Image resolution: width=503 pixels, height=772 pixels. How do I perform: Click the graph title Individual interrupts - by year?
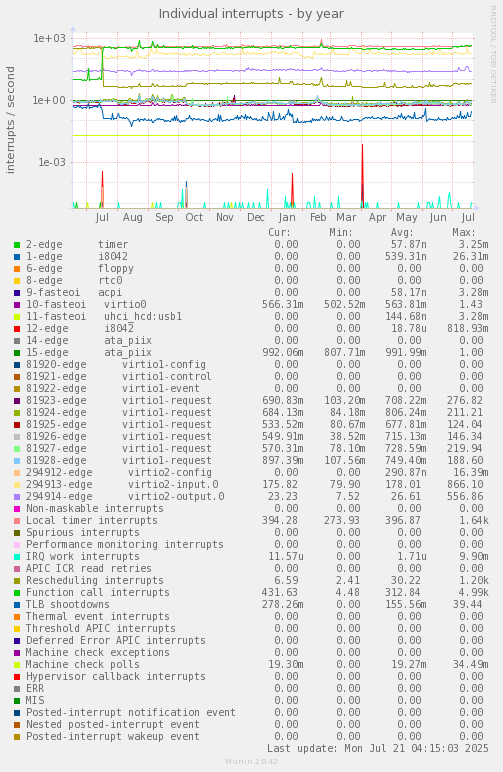pos(251,14)
